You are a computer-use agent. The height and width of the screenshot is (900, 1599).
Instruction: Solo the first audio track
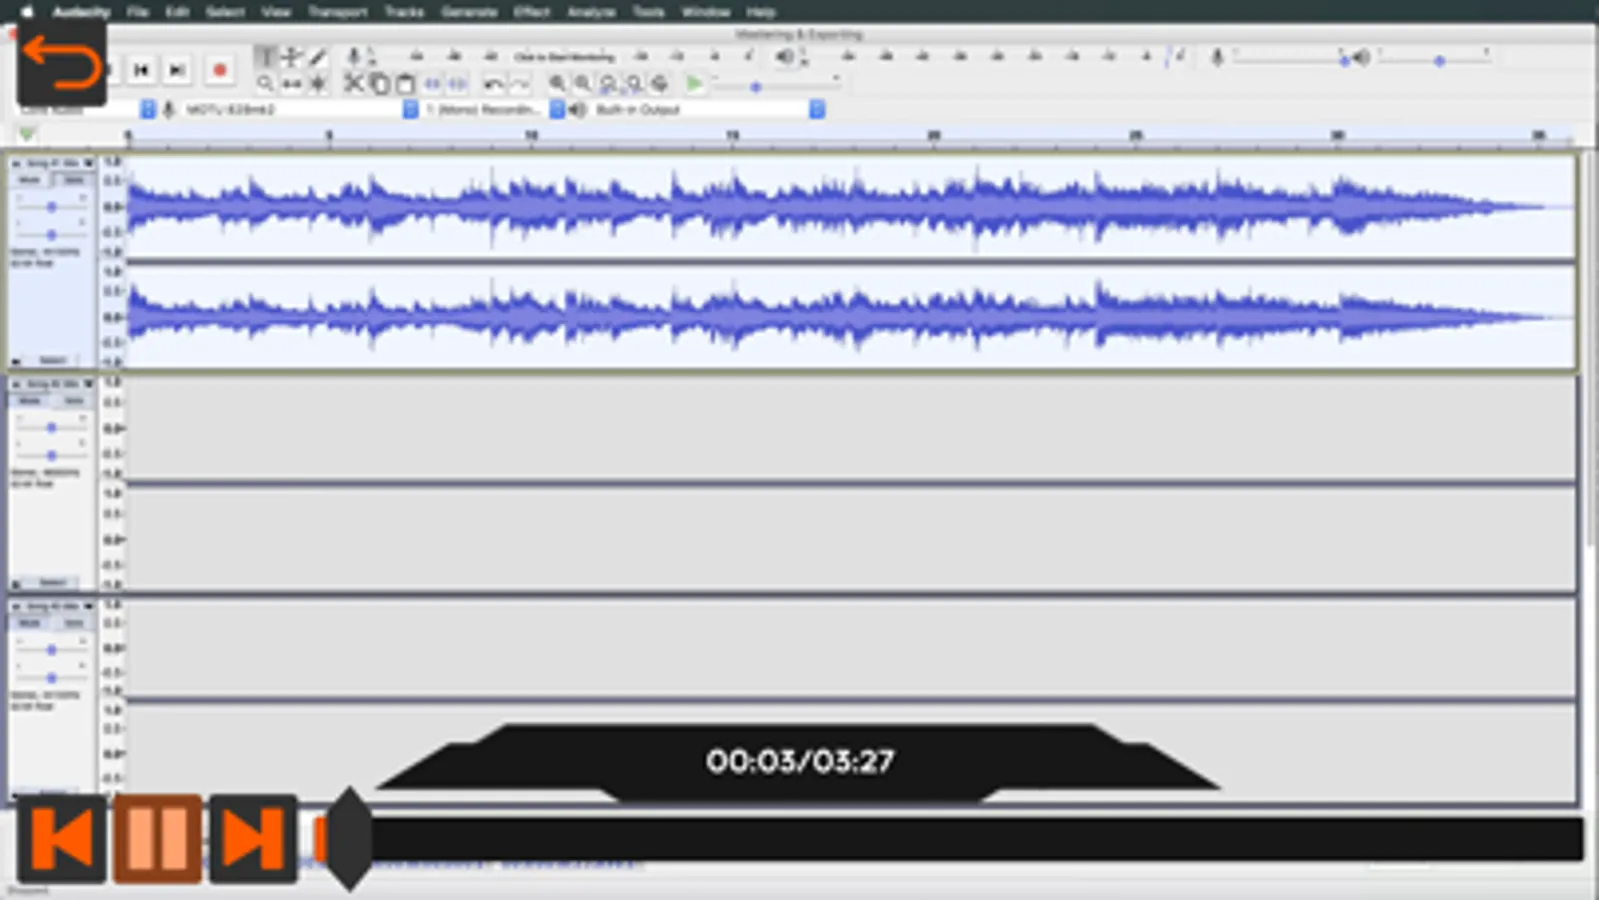72,179
